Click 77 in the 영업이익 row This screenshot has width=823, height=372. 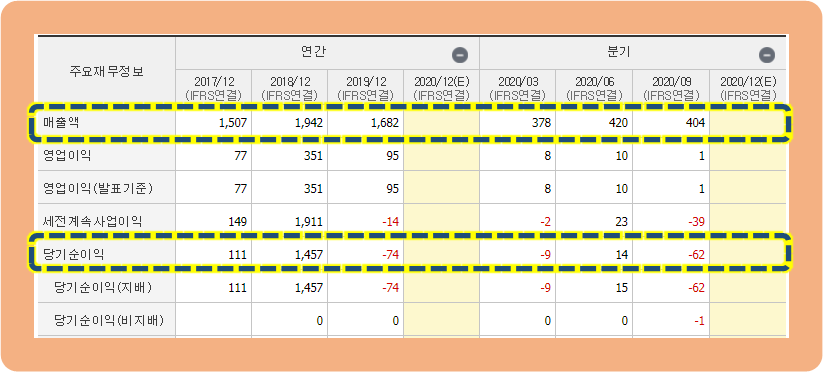click(240, 156)
